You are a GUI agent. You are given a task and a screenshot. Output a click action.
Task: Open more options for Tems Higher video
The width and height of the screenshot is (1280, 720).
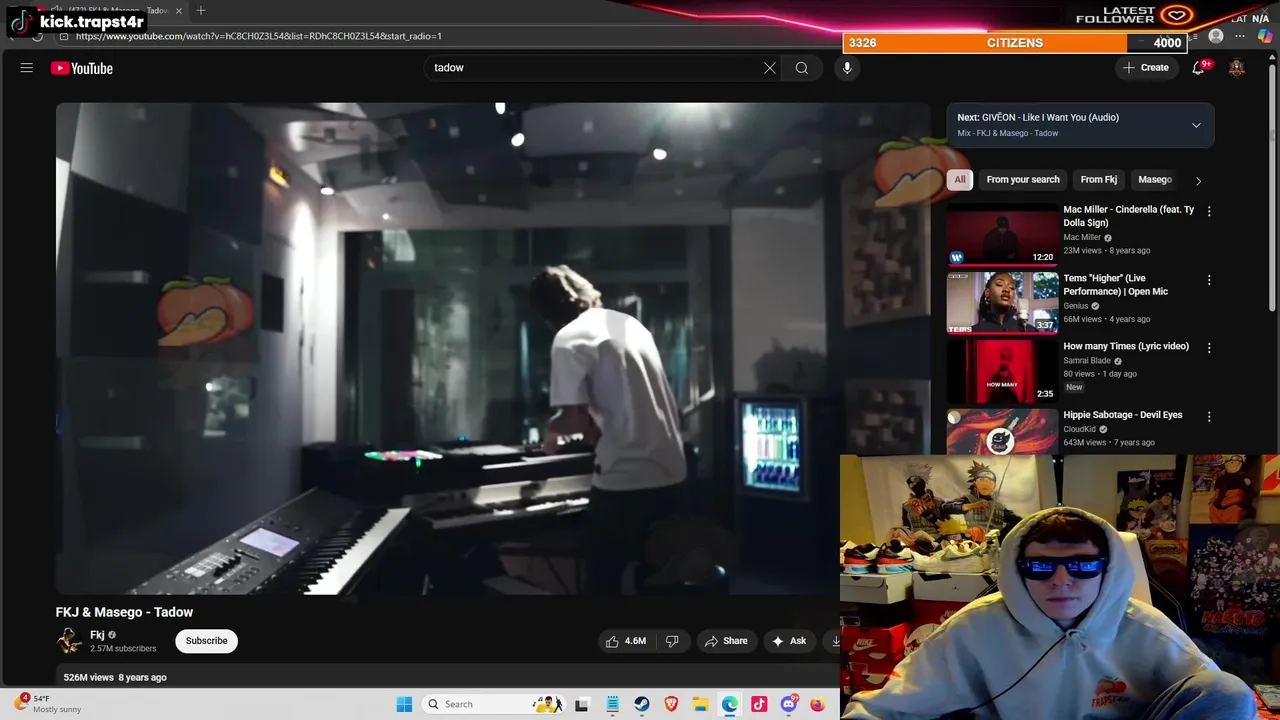click(x=1209, y=280)
